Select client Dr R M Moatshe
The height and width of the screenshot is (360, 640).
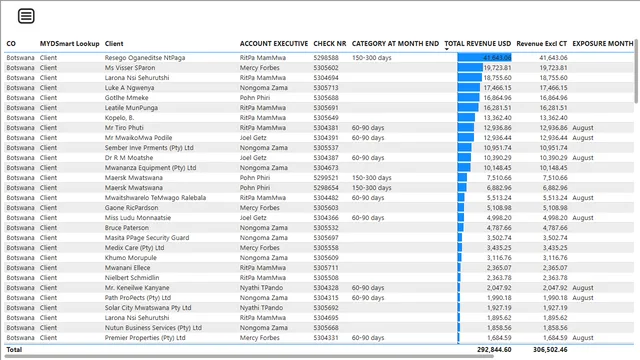pyautogui.click(x=129, y=158)
